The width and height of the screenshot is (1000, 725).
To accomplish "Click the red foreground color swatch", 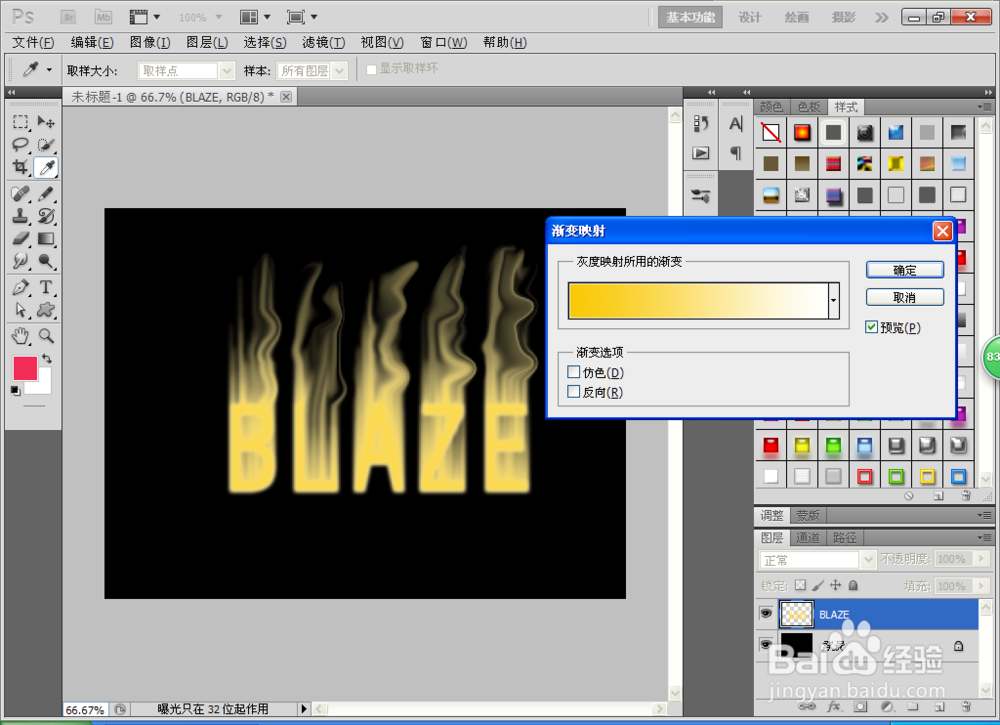I will (24, 367).
